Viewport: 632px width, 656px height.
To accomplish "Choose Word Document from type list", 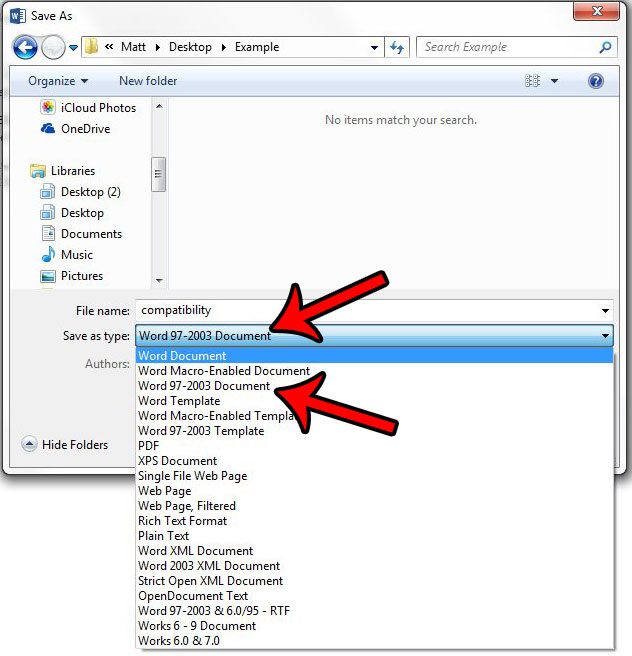I will coord(375,356).
